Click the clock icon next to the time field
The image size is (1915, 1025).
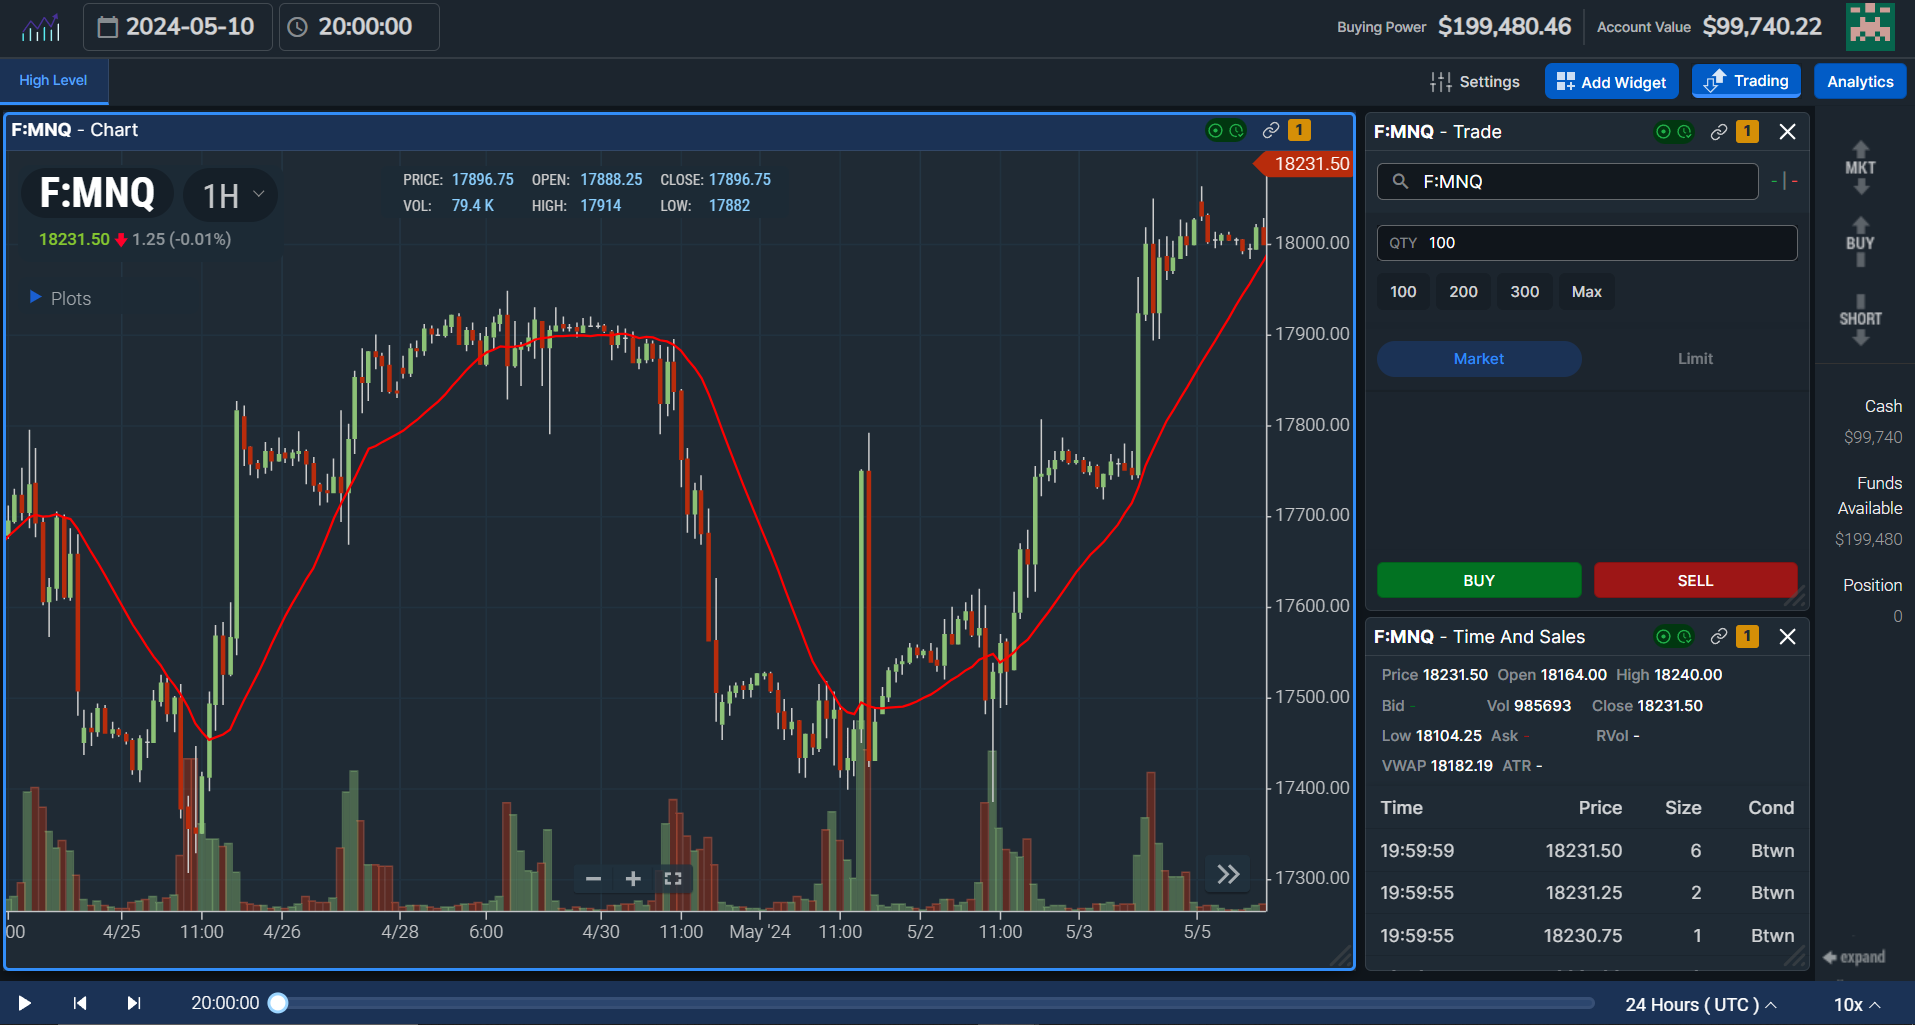tap(296, 27)
